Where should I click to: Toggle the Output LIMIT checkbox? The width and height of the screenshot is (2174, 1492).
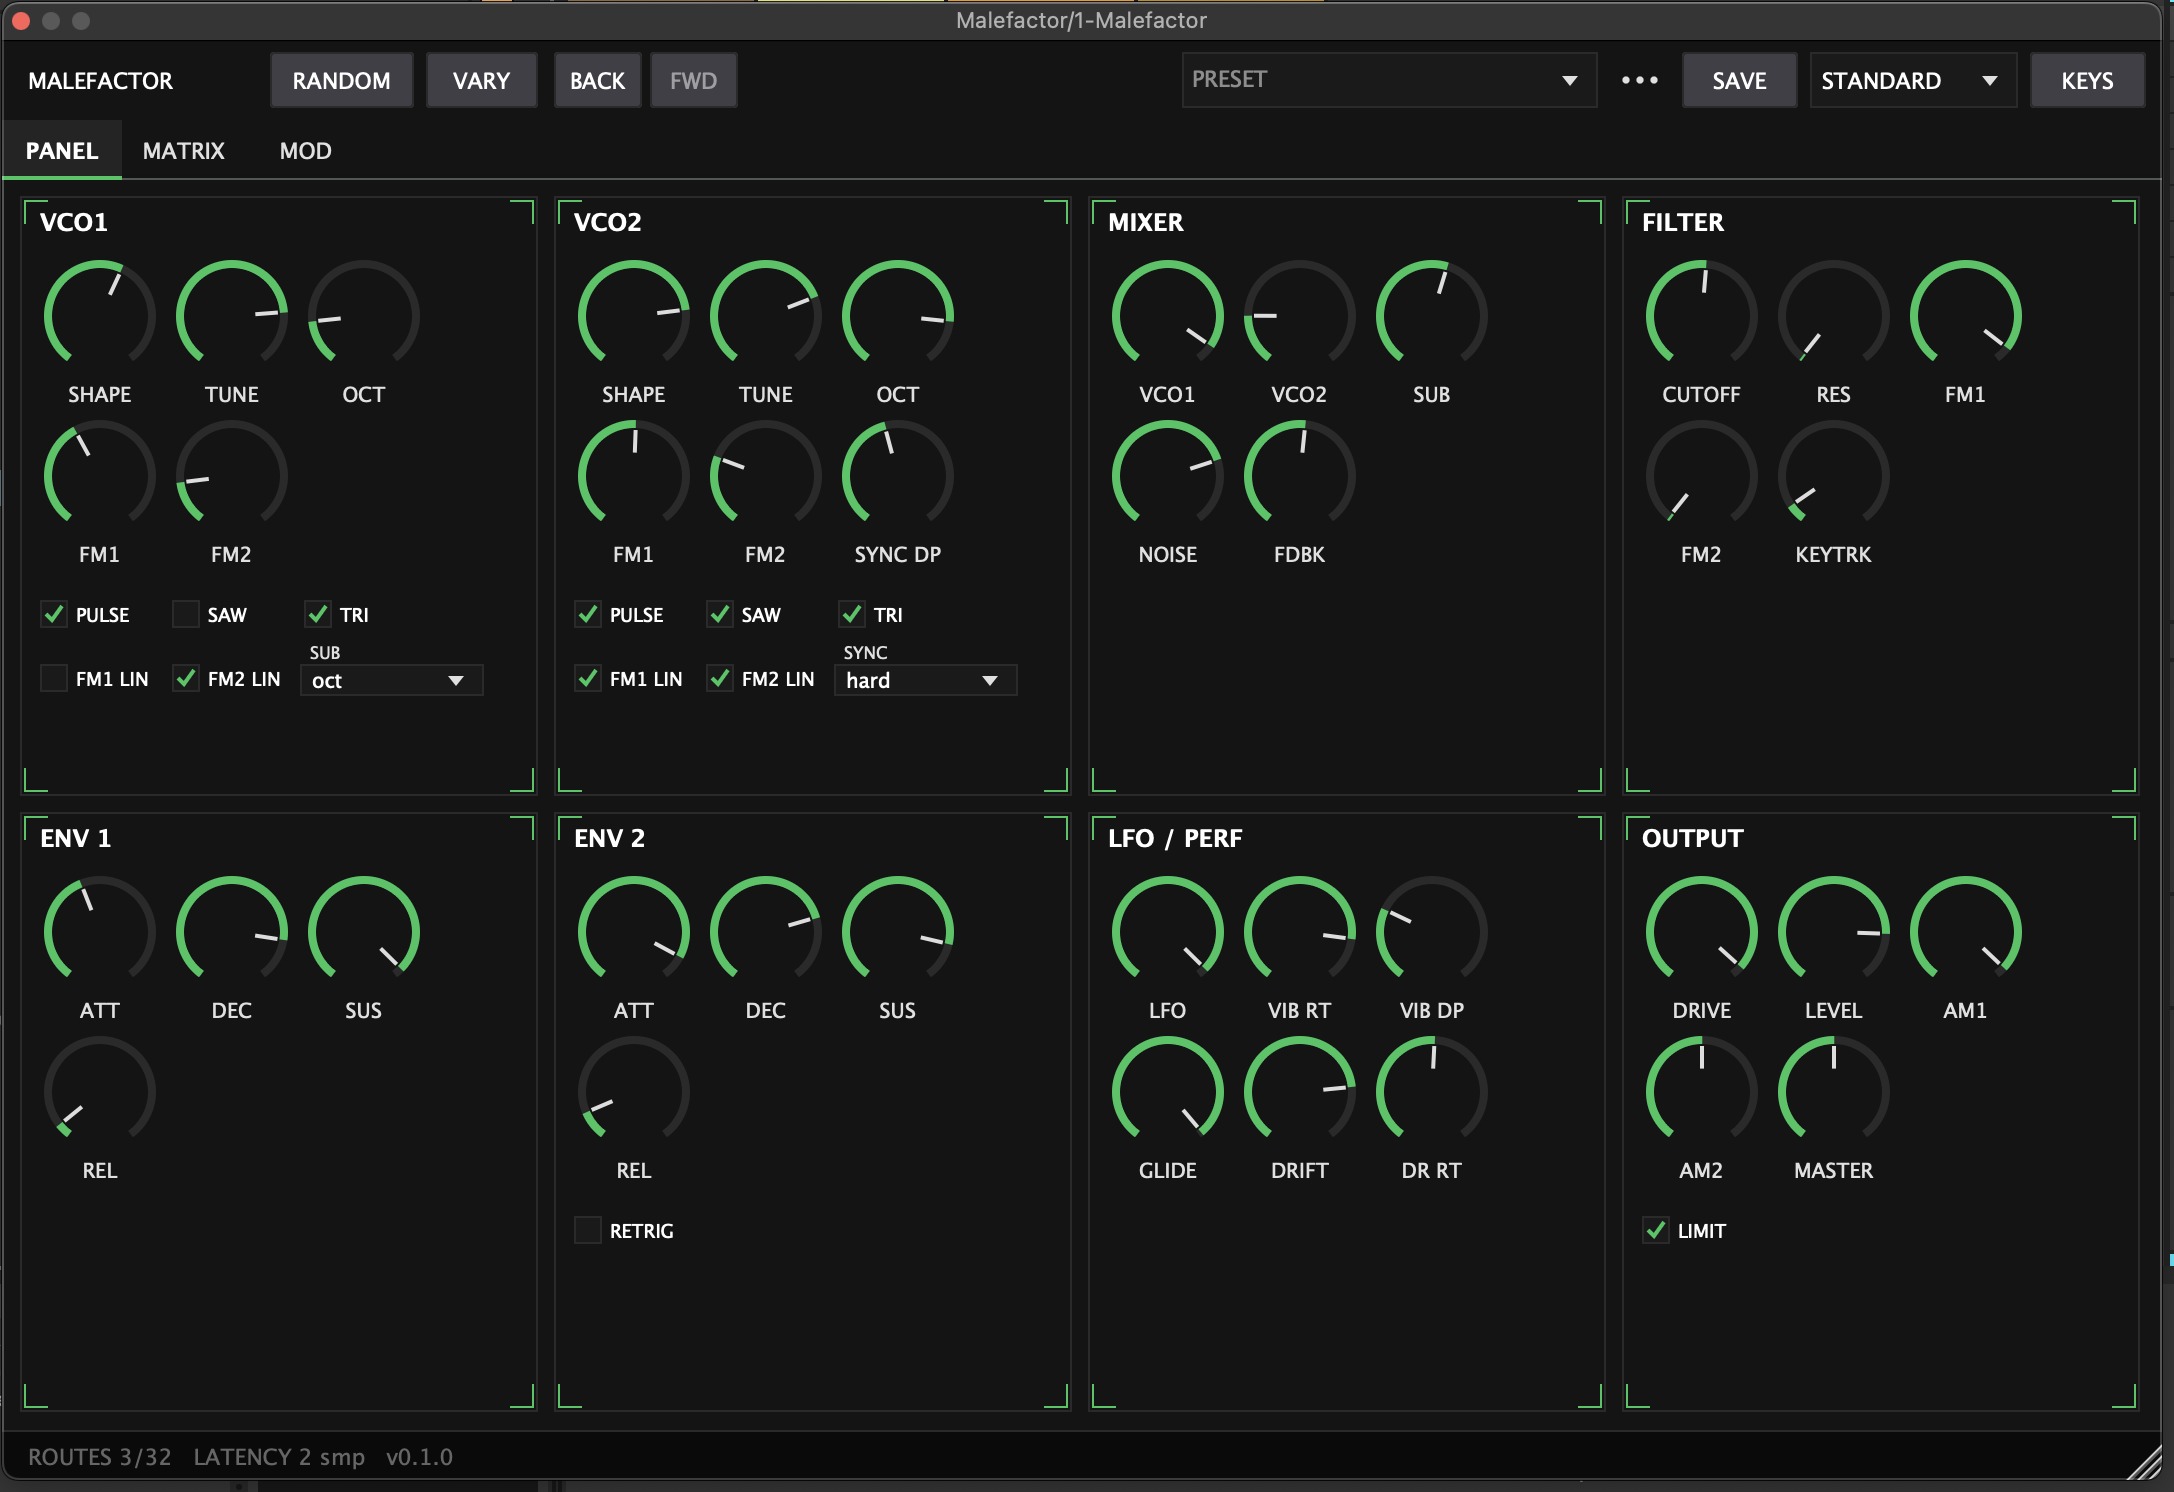[x=1656, y=1230]
